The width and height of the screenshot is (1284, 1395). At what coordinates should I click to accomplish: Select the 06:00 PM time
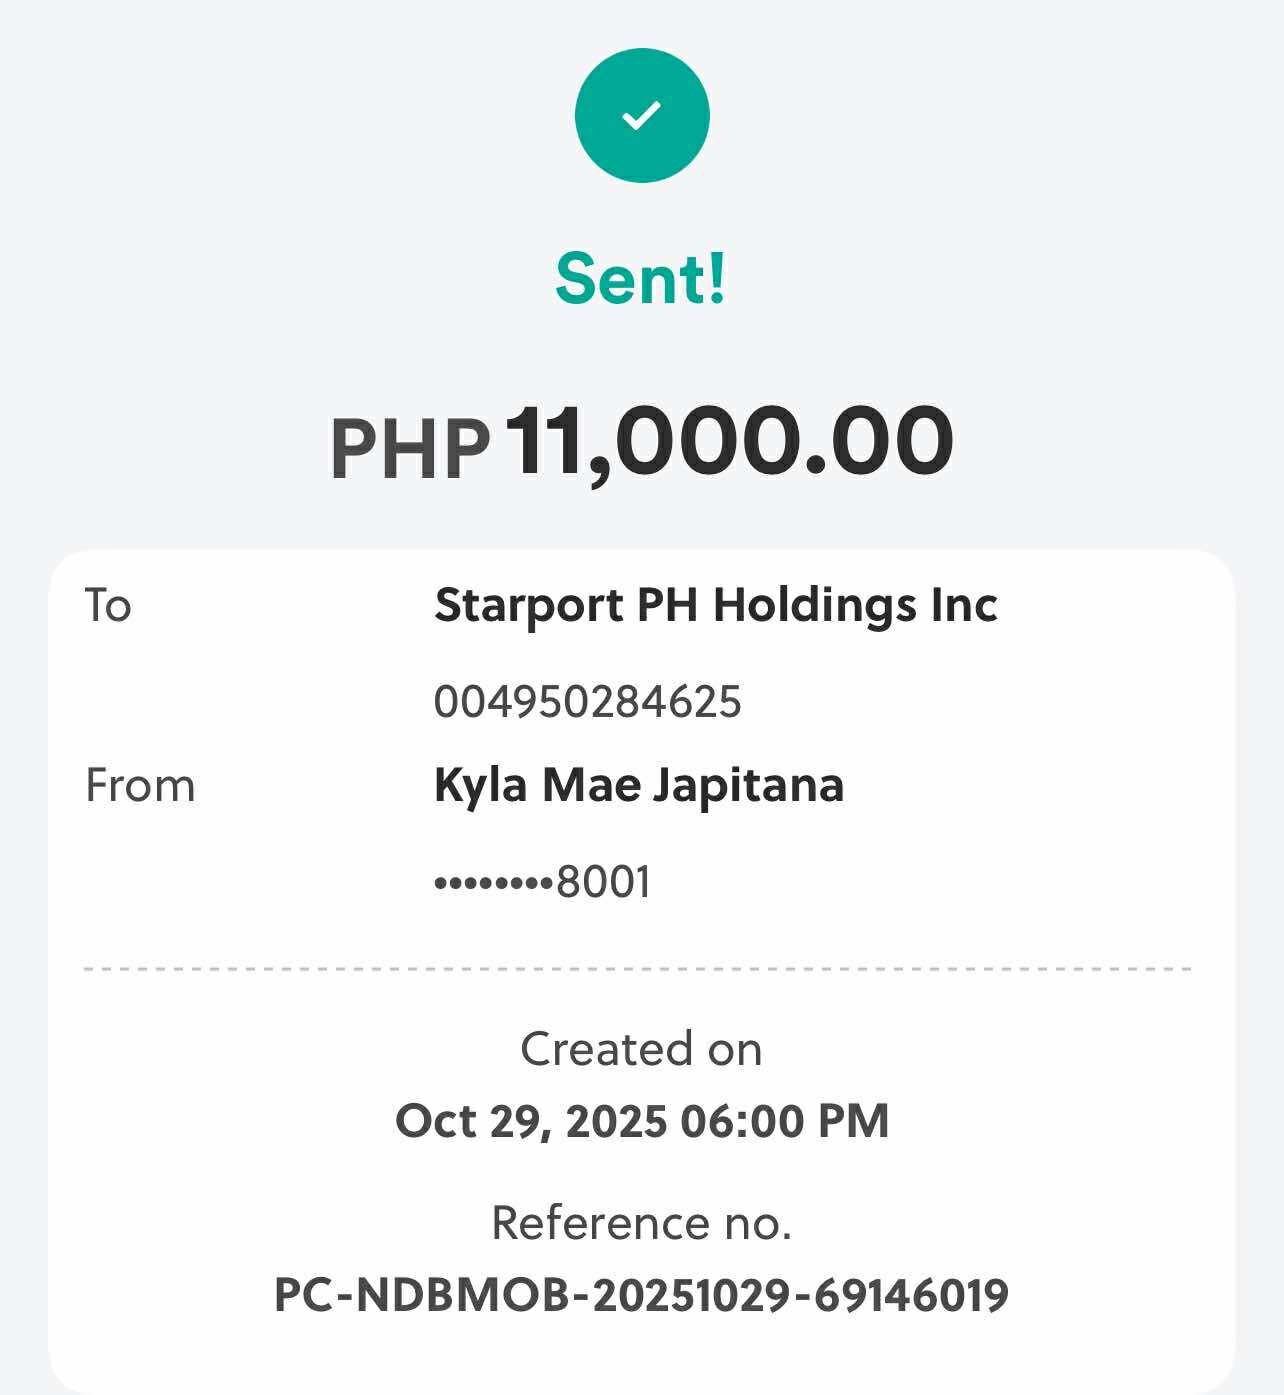[785, 1121]
